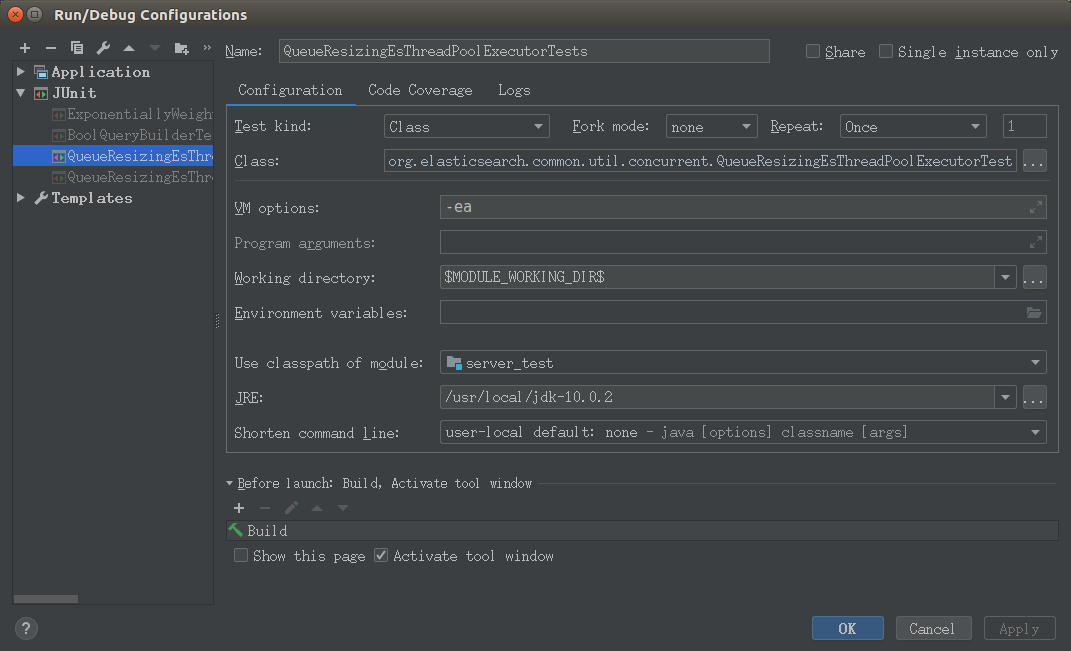Expand the Templates node

(x=21, y=197)
